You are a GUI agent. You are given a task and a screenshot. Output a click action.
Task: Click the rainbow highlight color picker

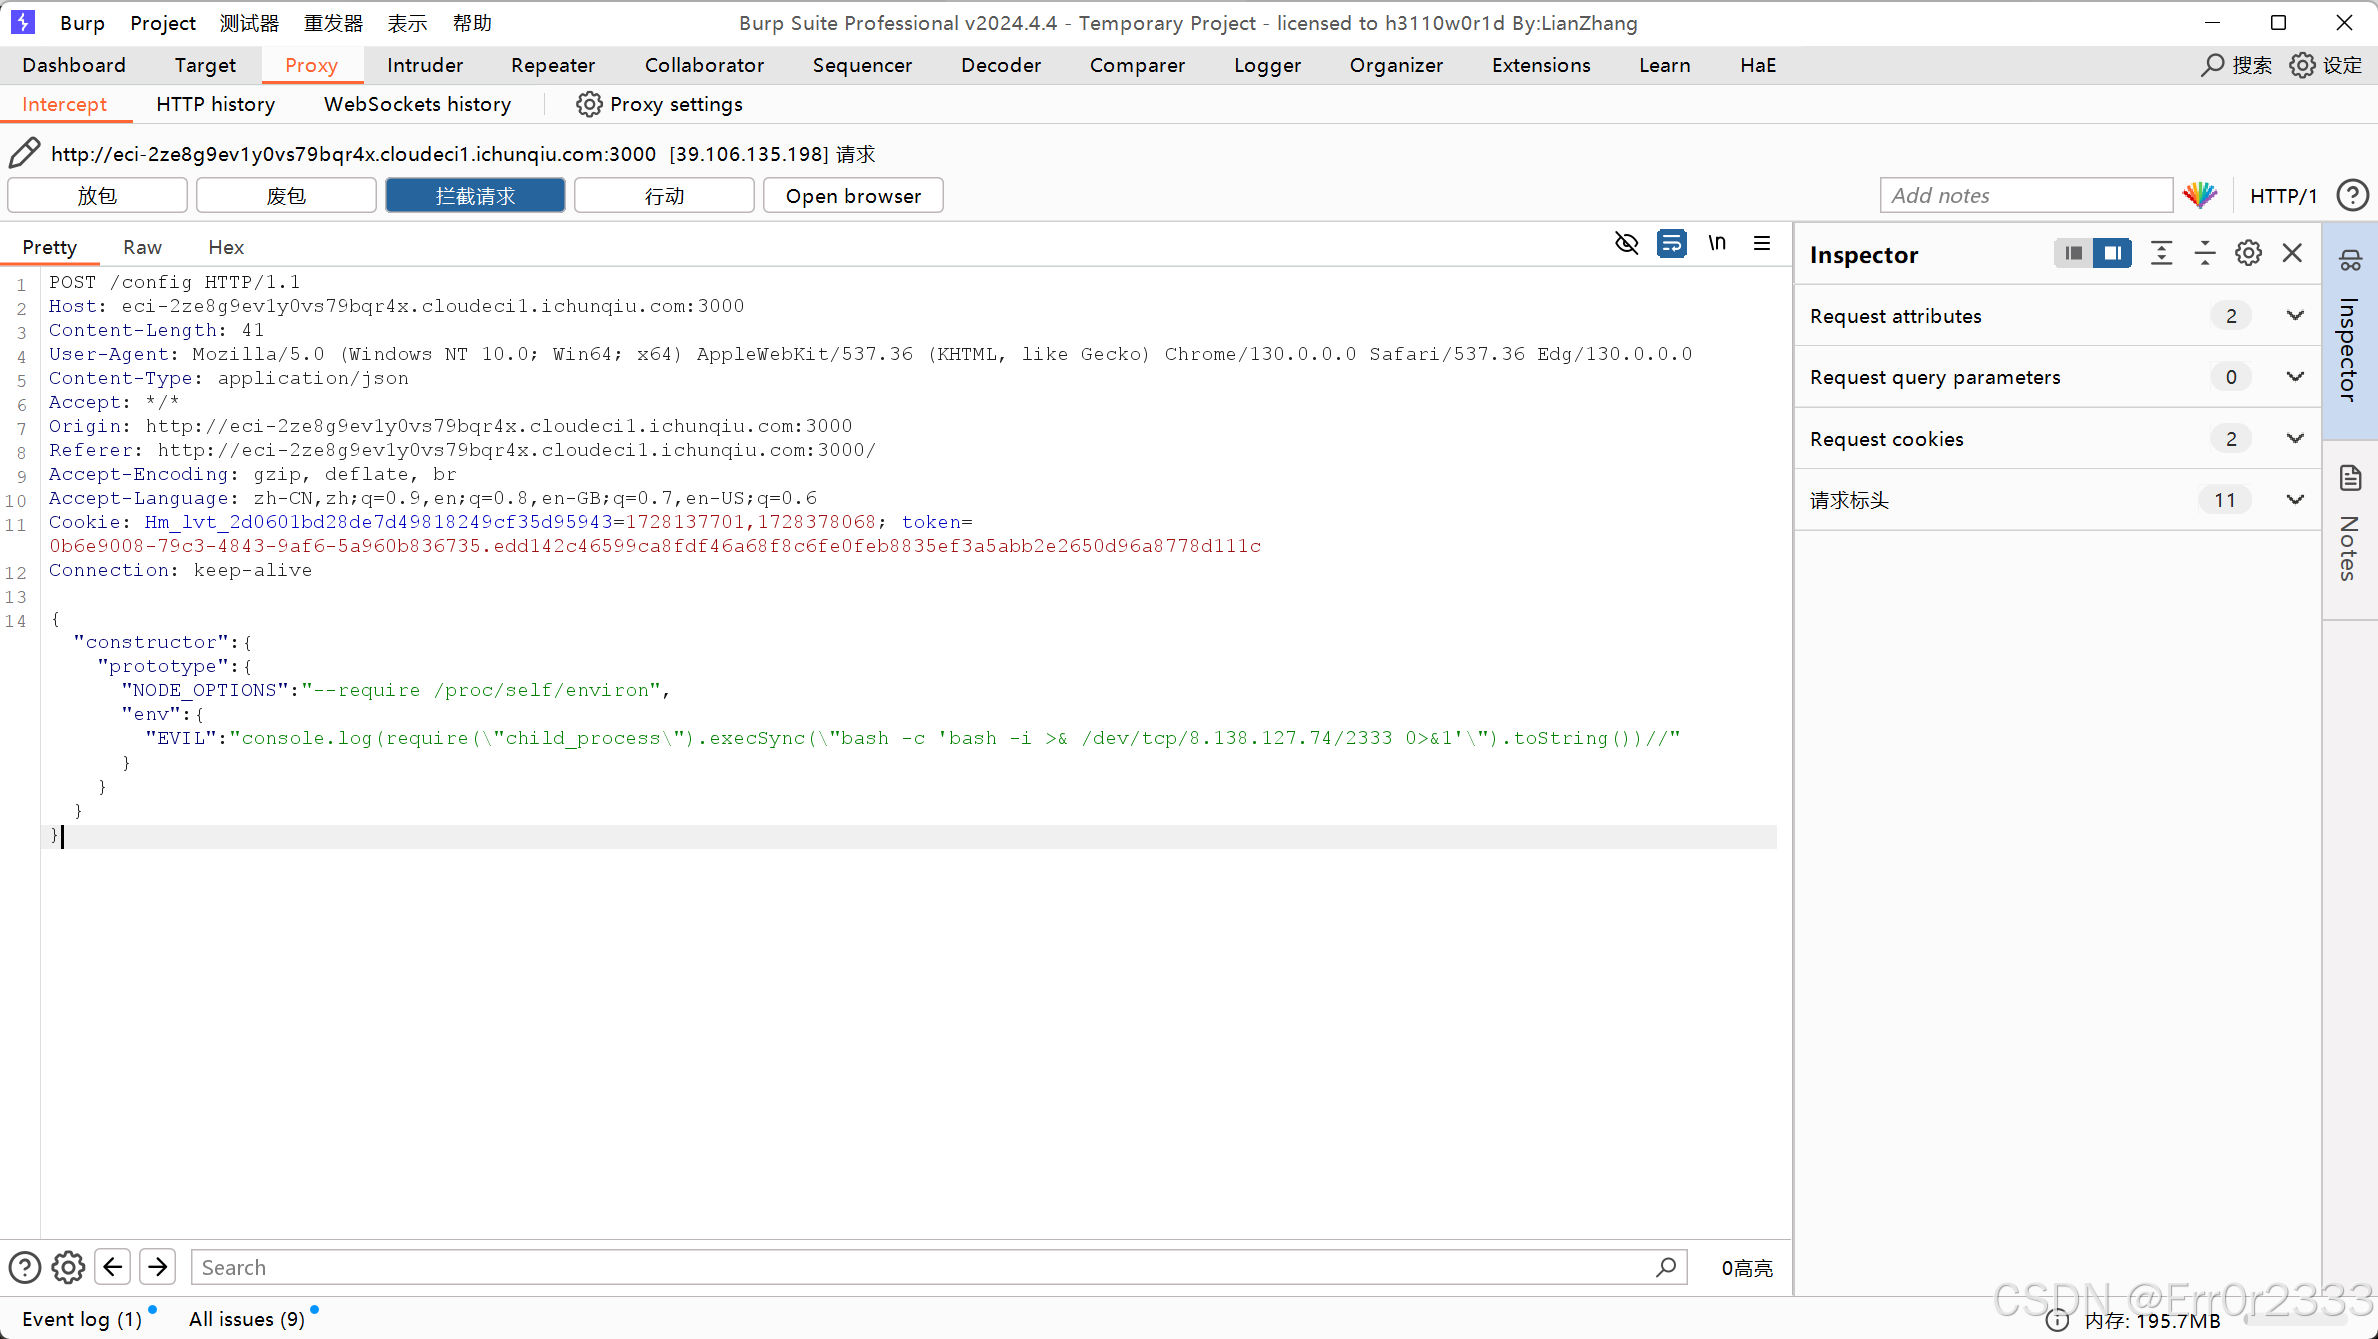click(x=2201, y=195)
